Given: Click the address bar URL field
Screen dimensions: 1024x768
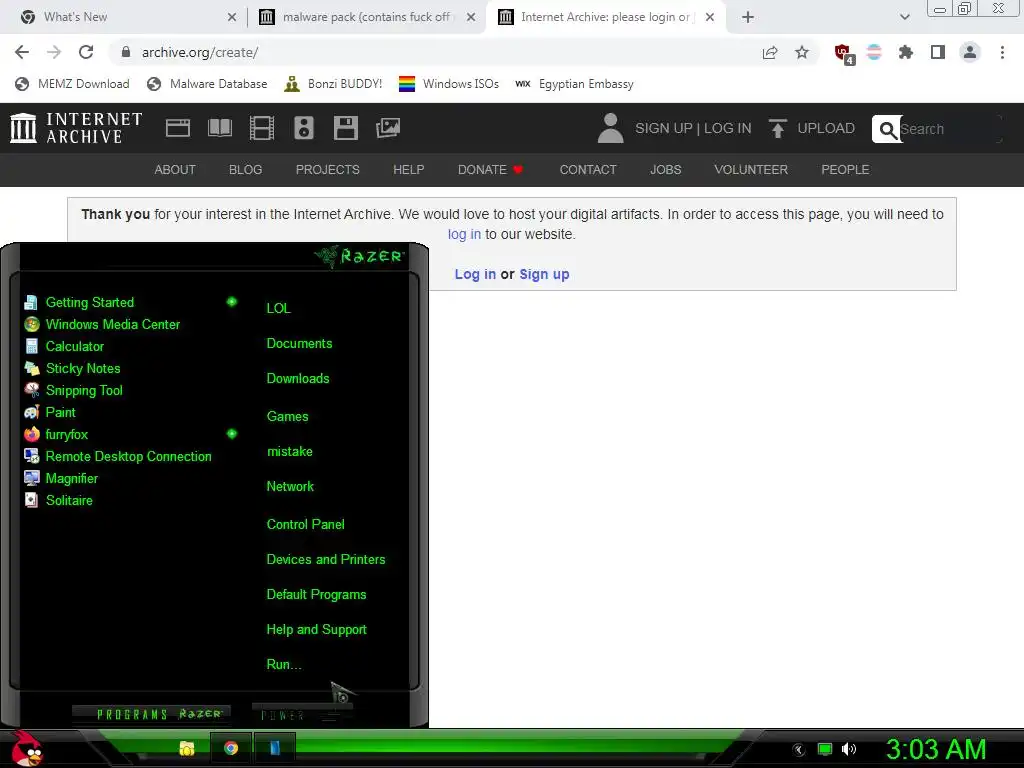Looking at the screenshot, I should click(438, 52).
